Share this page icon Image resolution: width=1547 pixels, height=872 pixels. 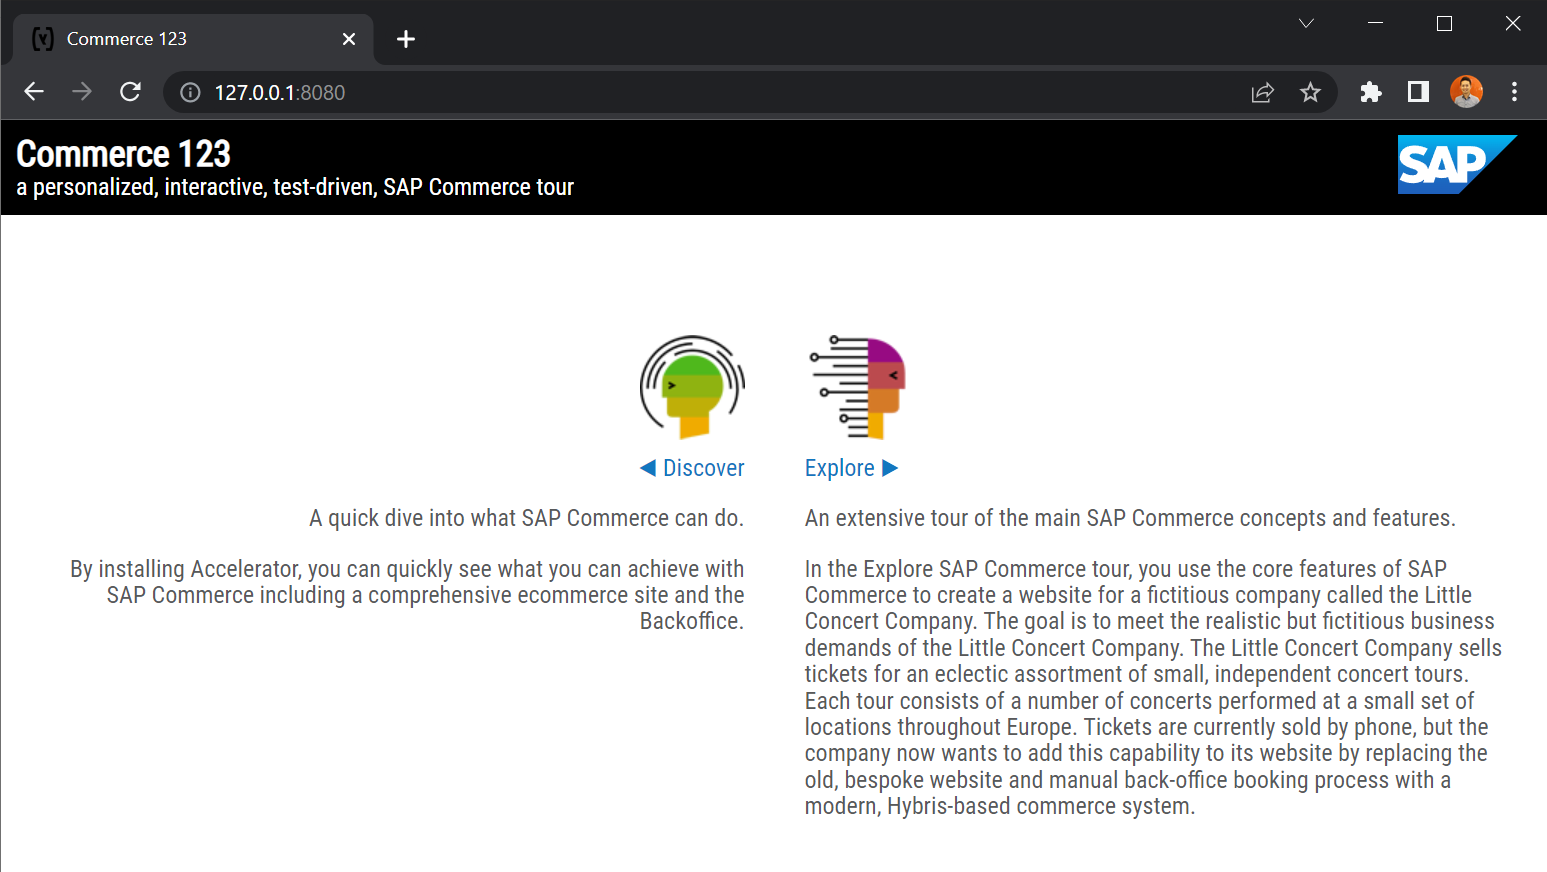coord(1263,92)
